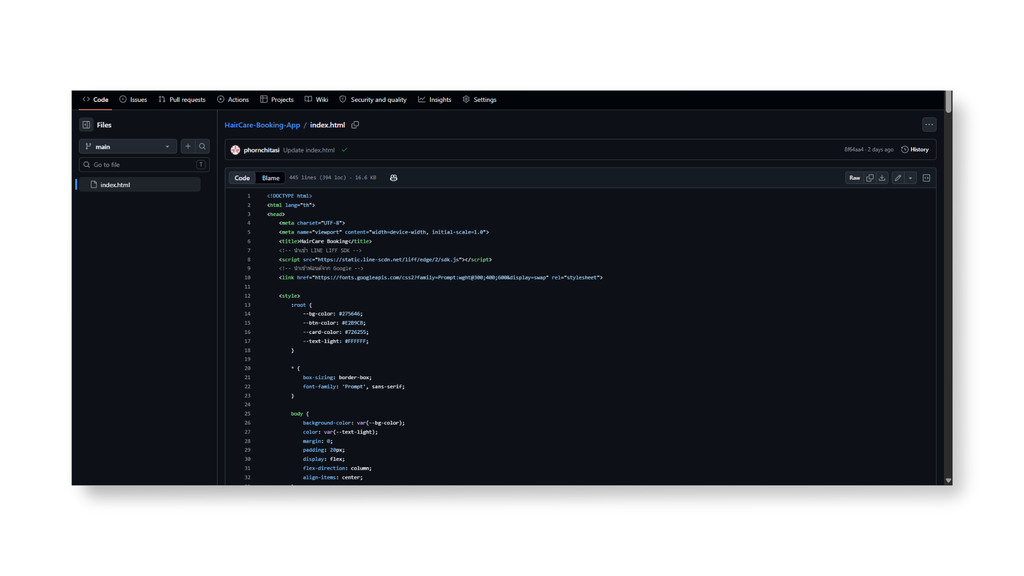Click the --btn-color code line
Image resolution: width=1024 pixels, height=576 pixels.
334,323
